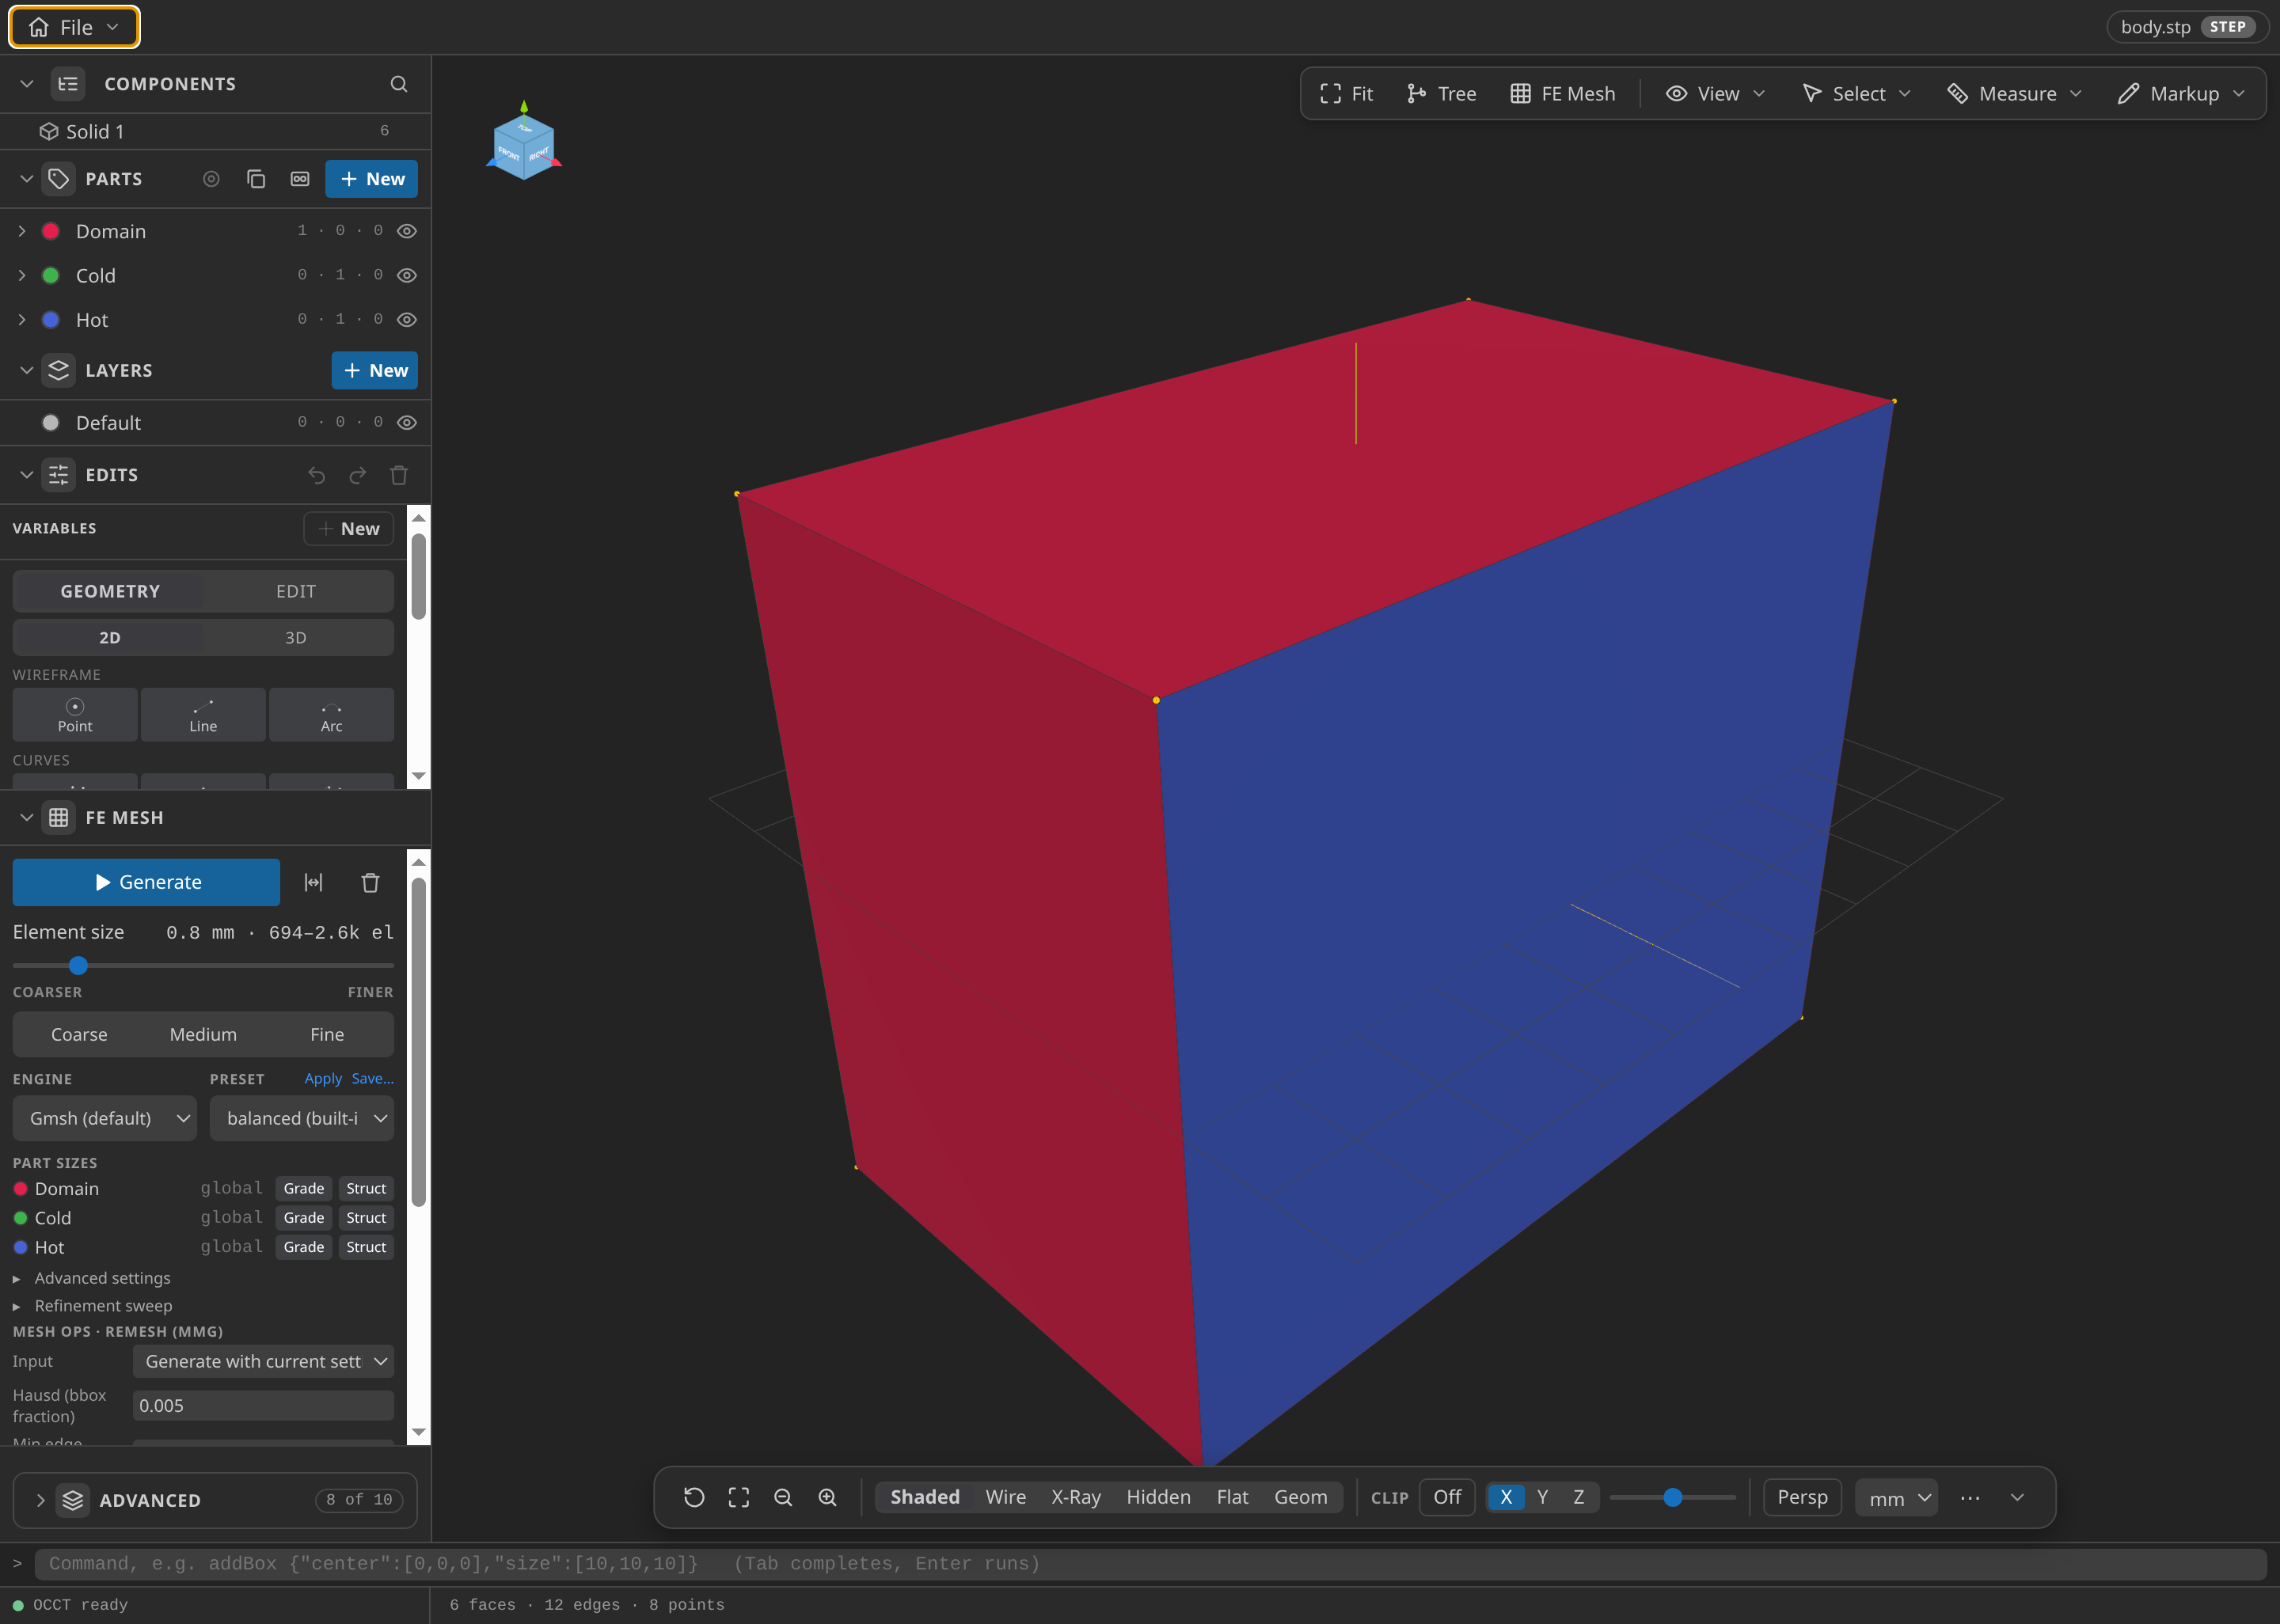Click New variable button
This screenshot has width=2280, height=1624.
349,529
